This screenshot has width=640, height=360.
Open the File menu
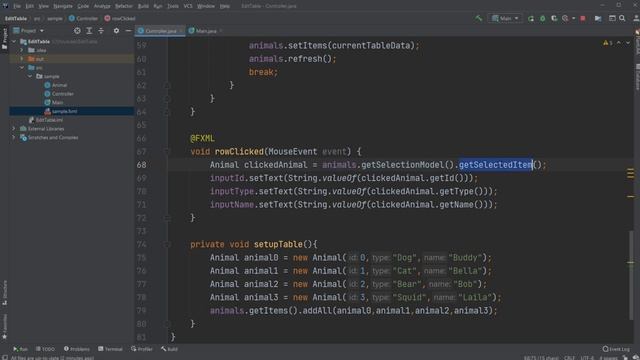click(x=17, y=6)
